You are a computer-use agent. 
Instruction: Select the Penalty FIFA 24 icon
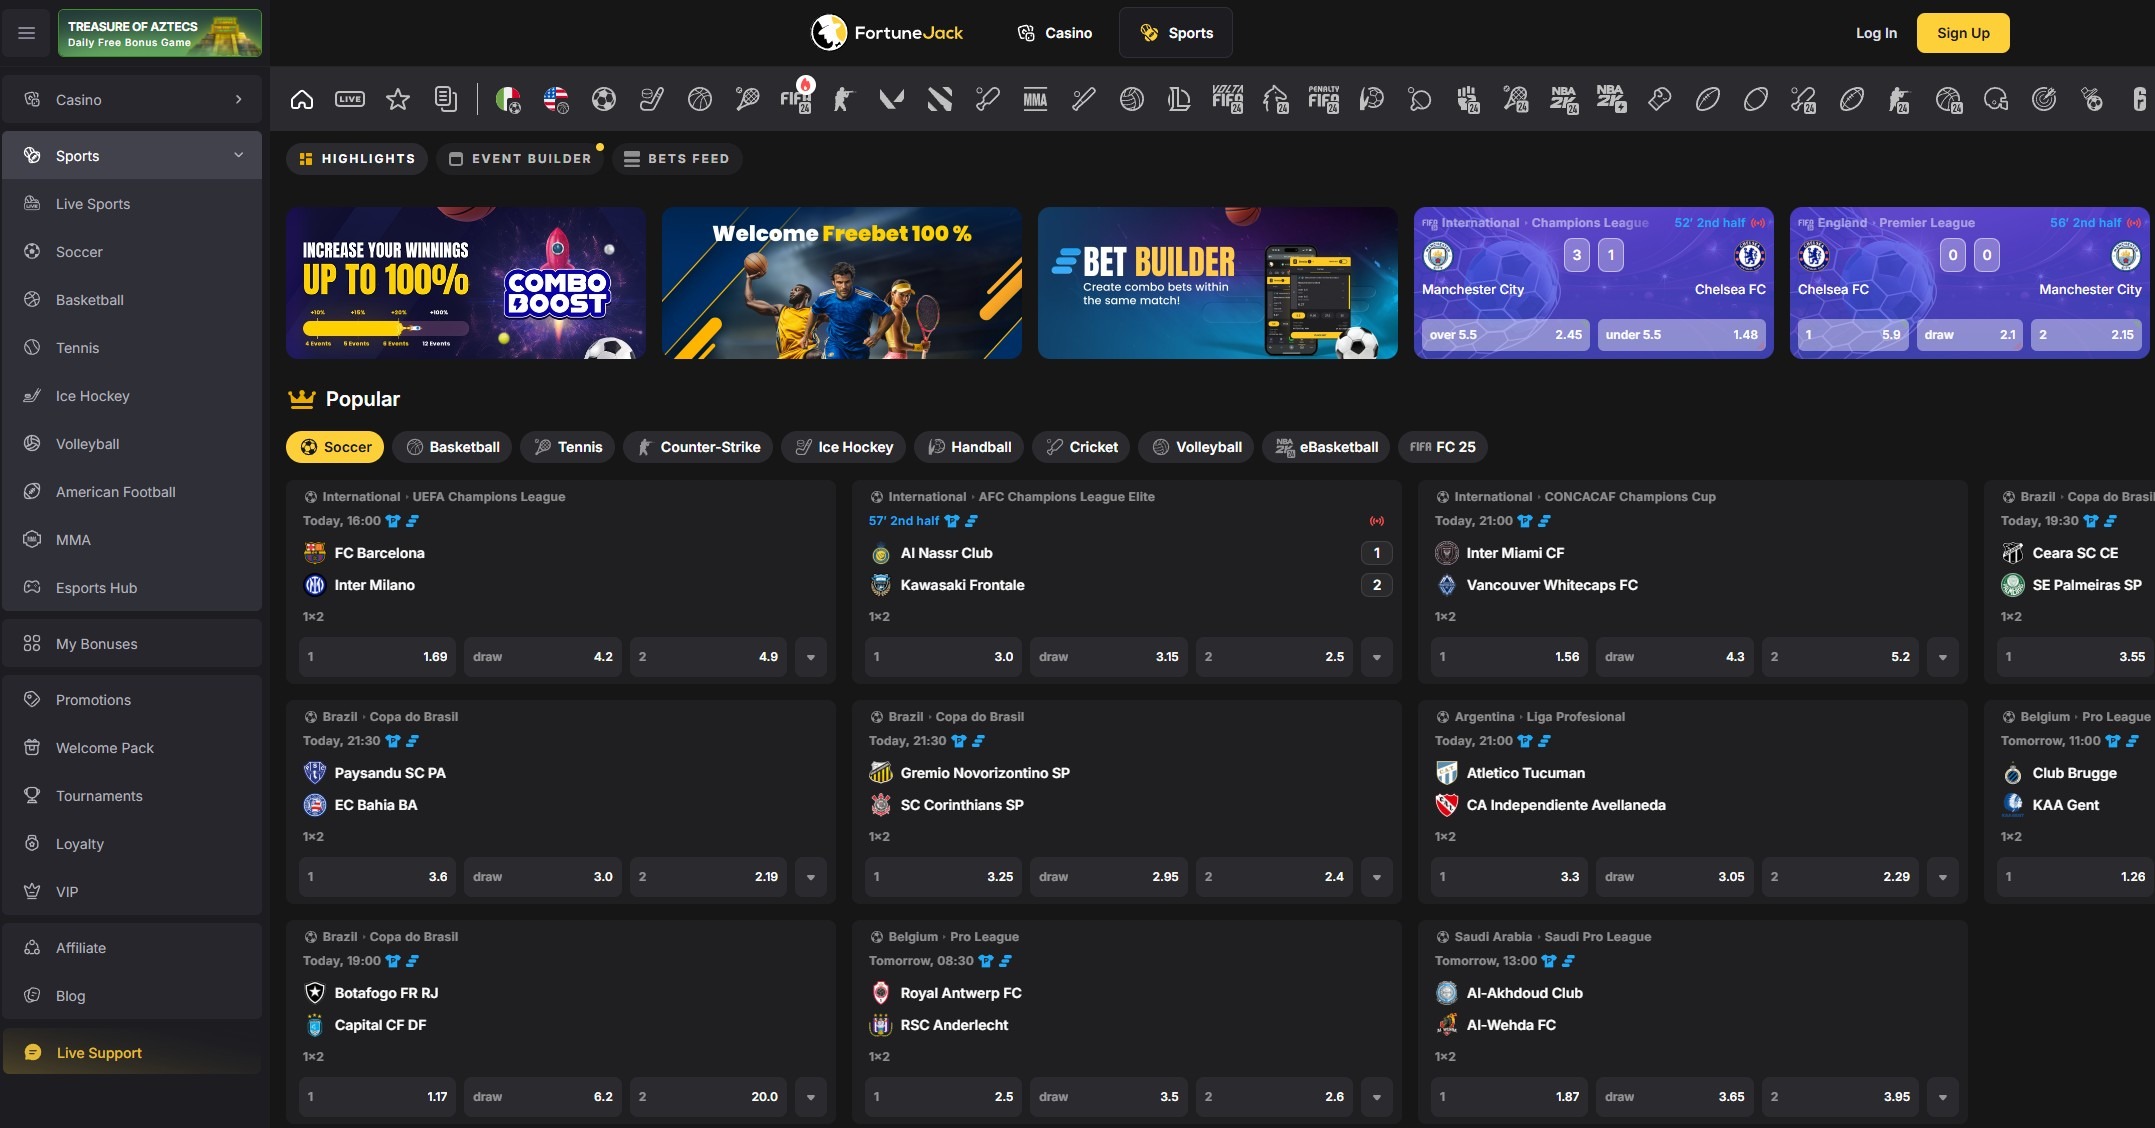1324,99
